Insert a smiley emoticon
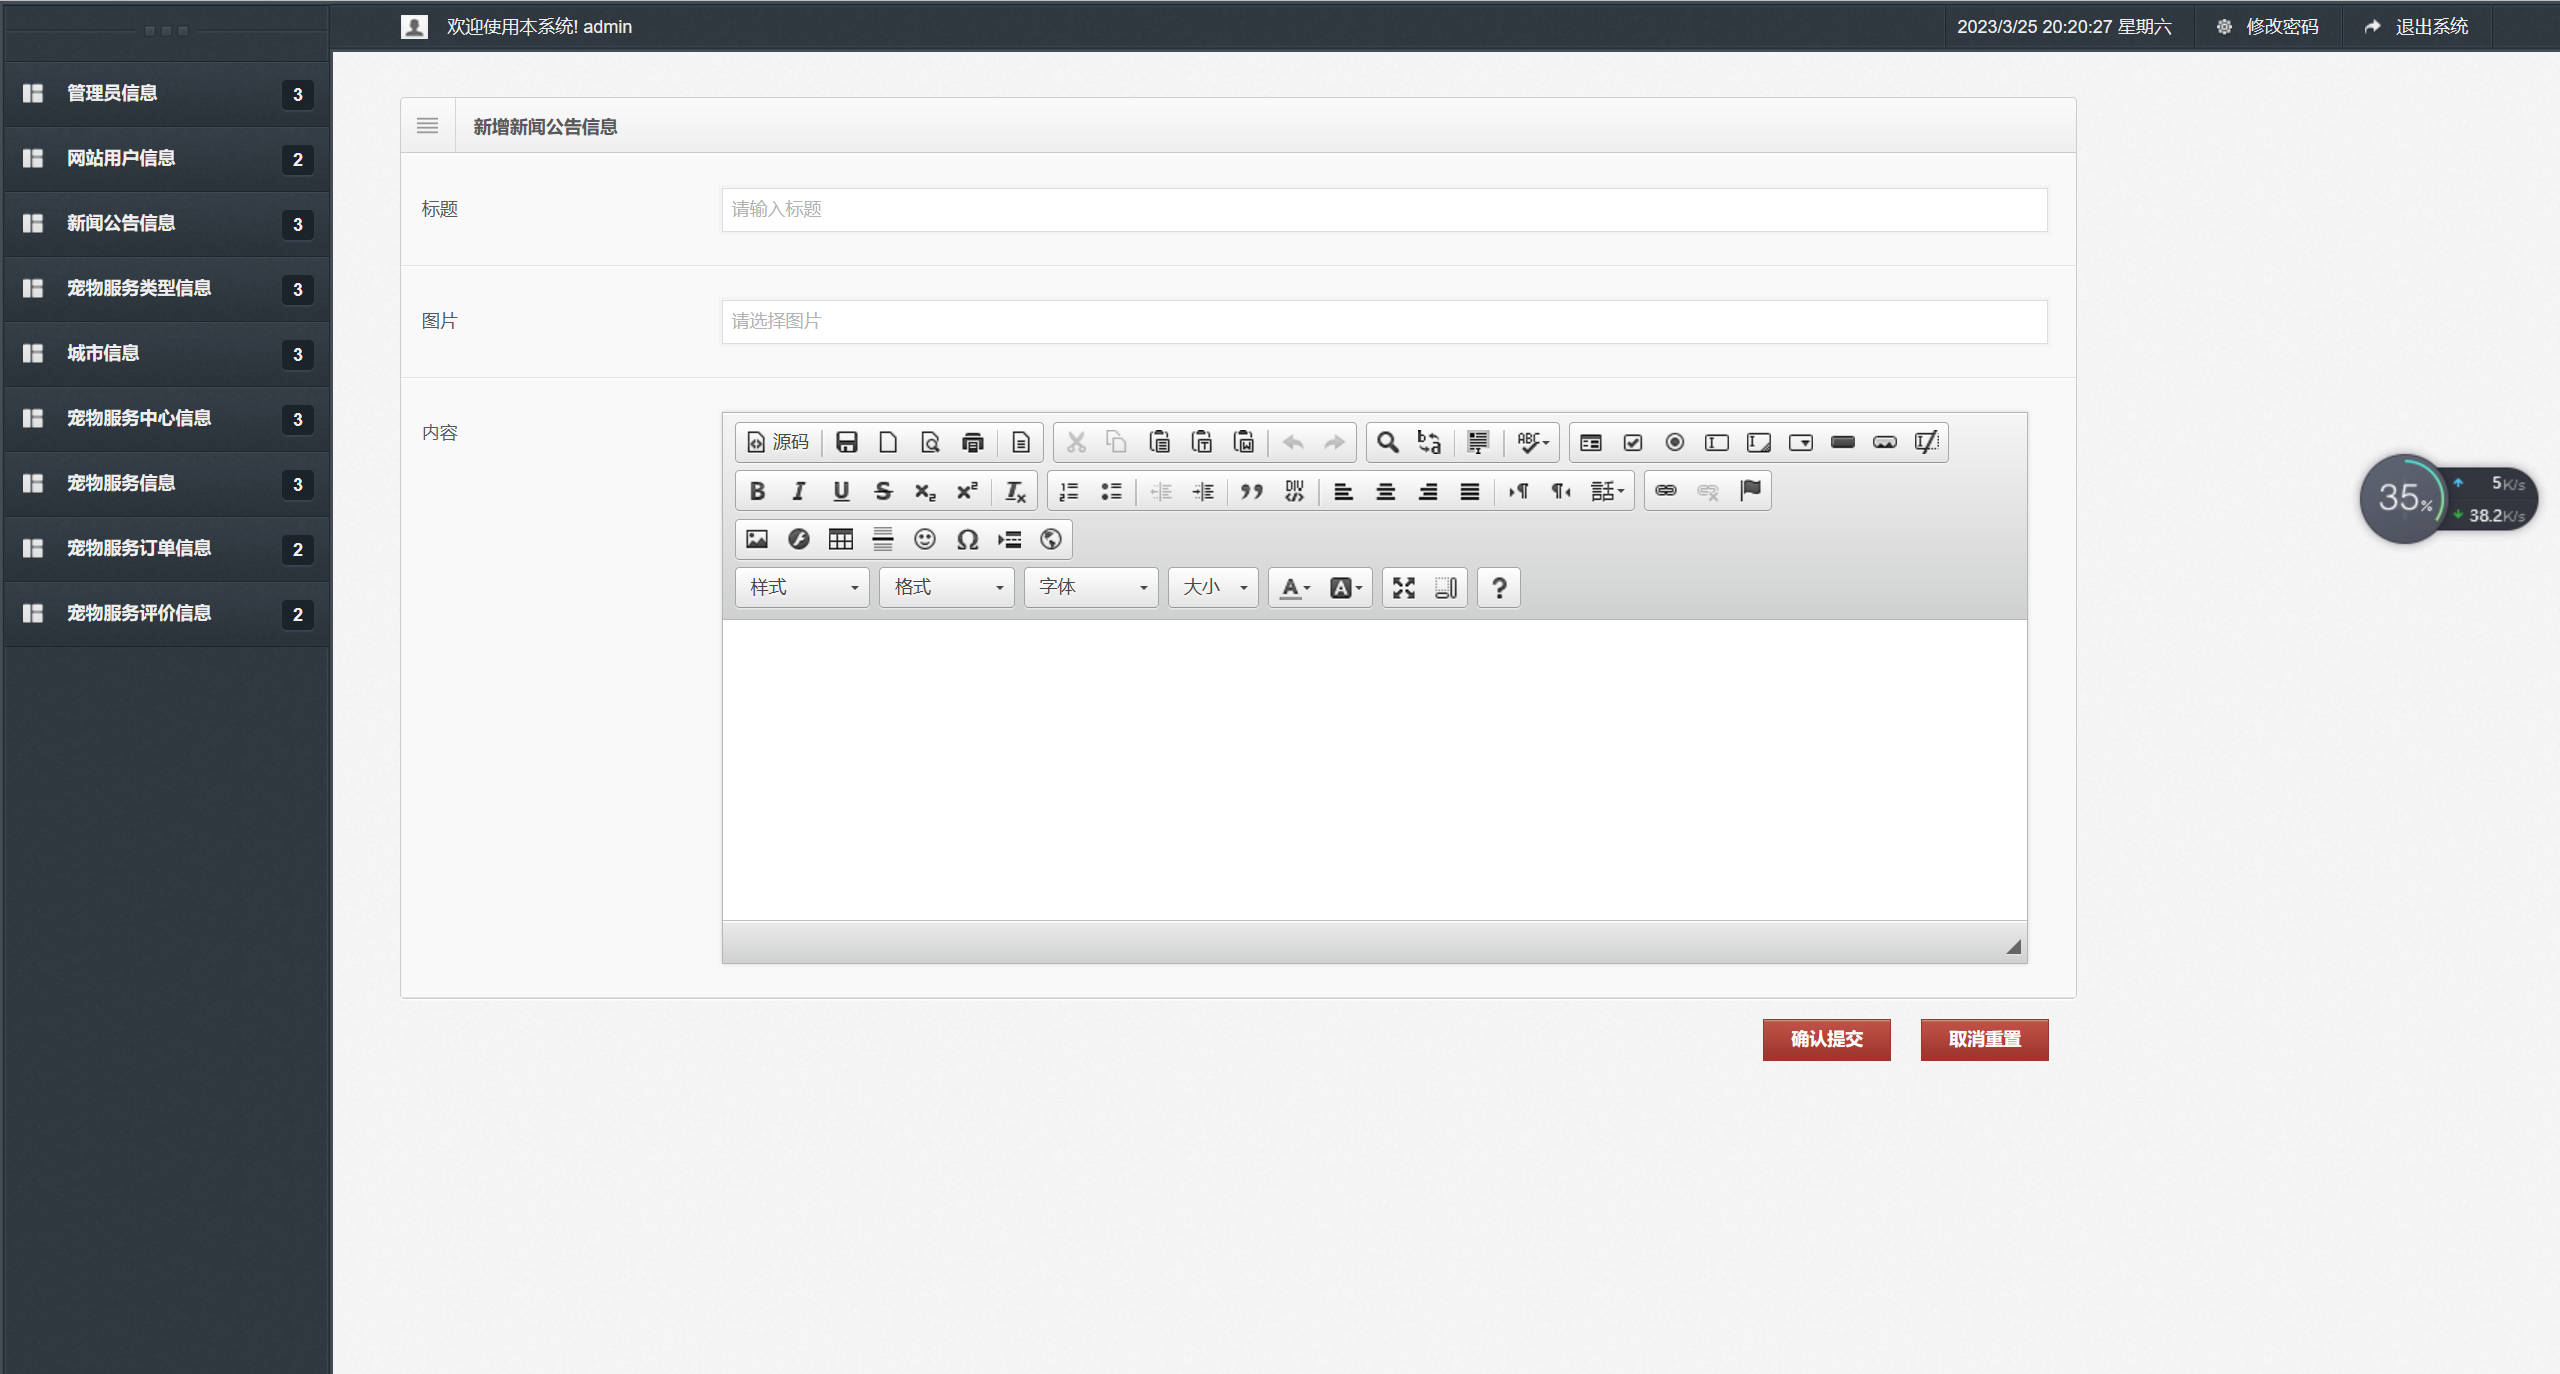The height and width of the screenshot is (1374, 2560). pos(925,539)
